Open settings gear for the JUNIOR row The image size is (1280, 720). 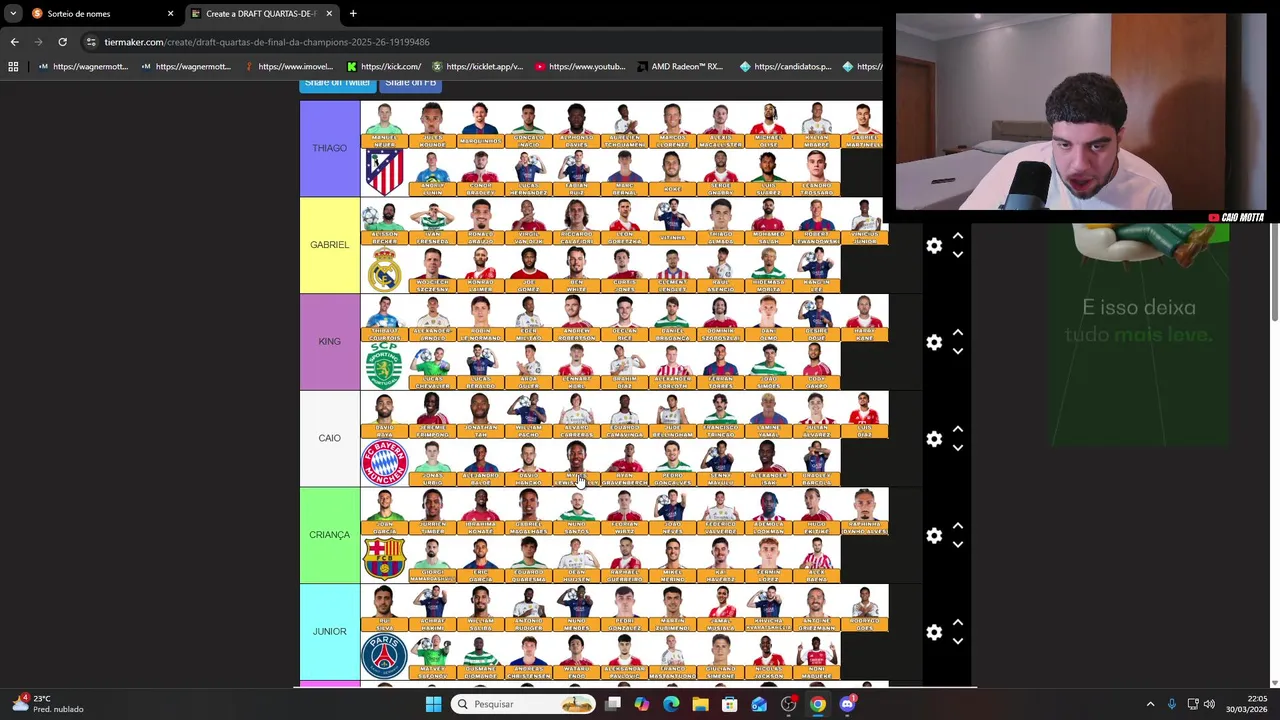934,632
